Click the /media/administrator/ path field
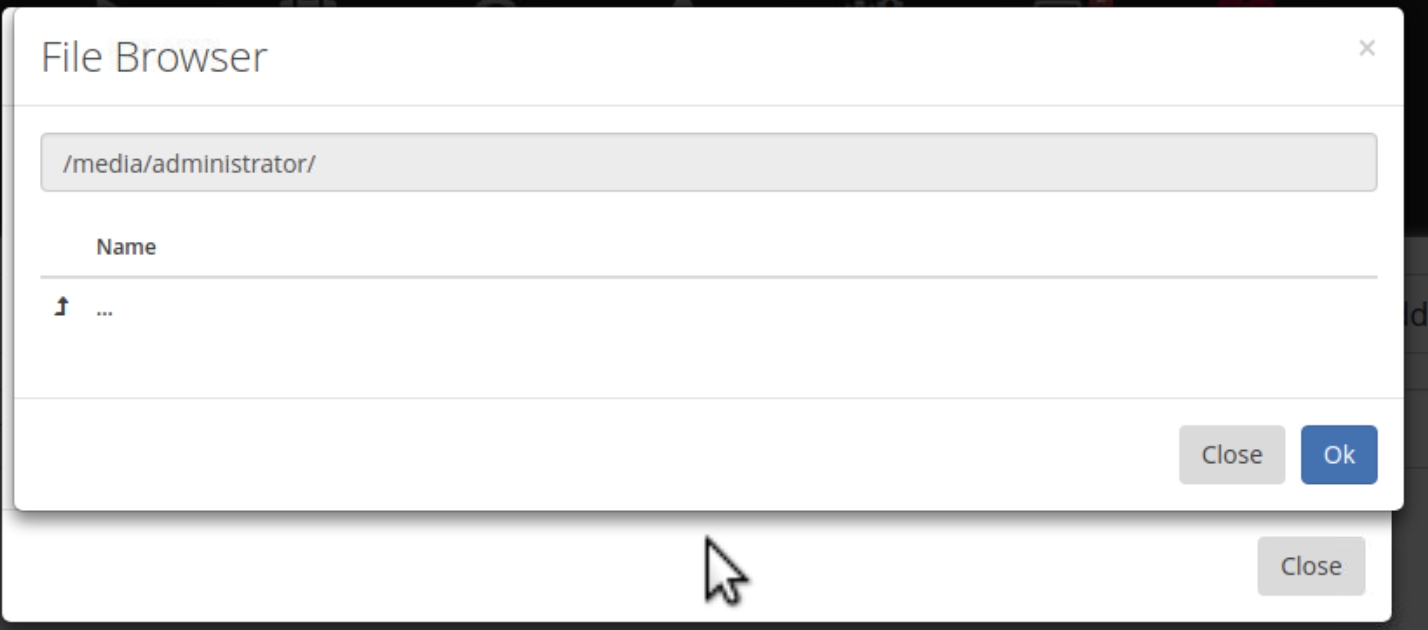 pyautogui.click(x=708, y=162)
